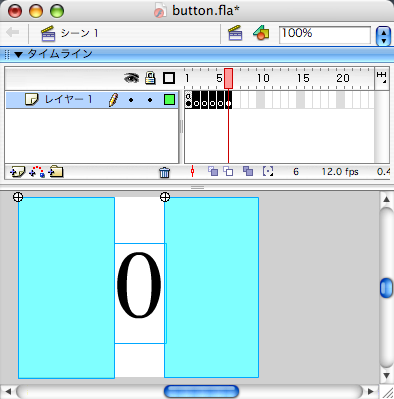Add a motion guide layer
The height and width of the screenshot is (399, 394).
click(x=37, y=172)
